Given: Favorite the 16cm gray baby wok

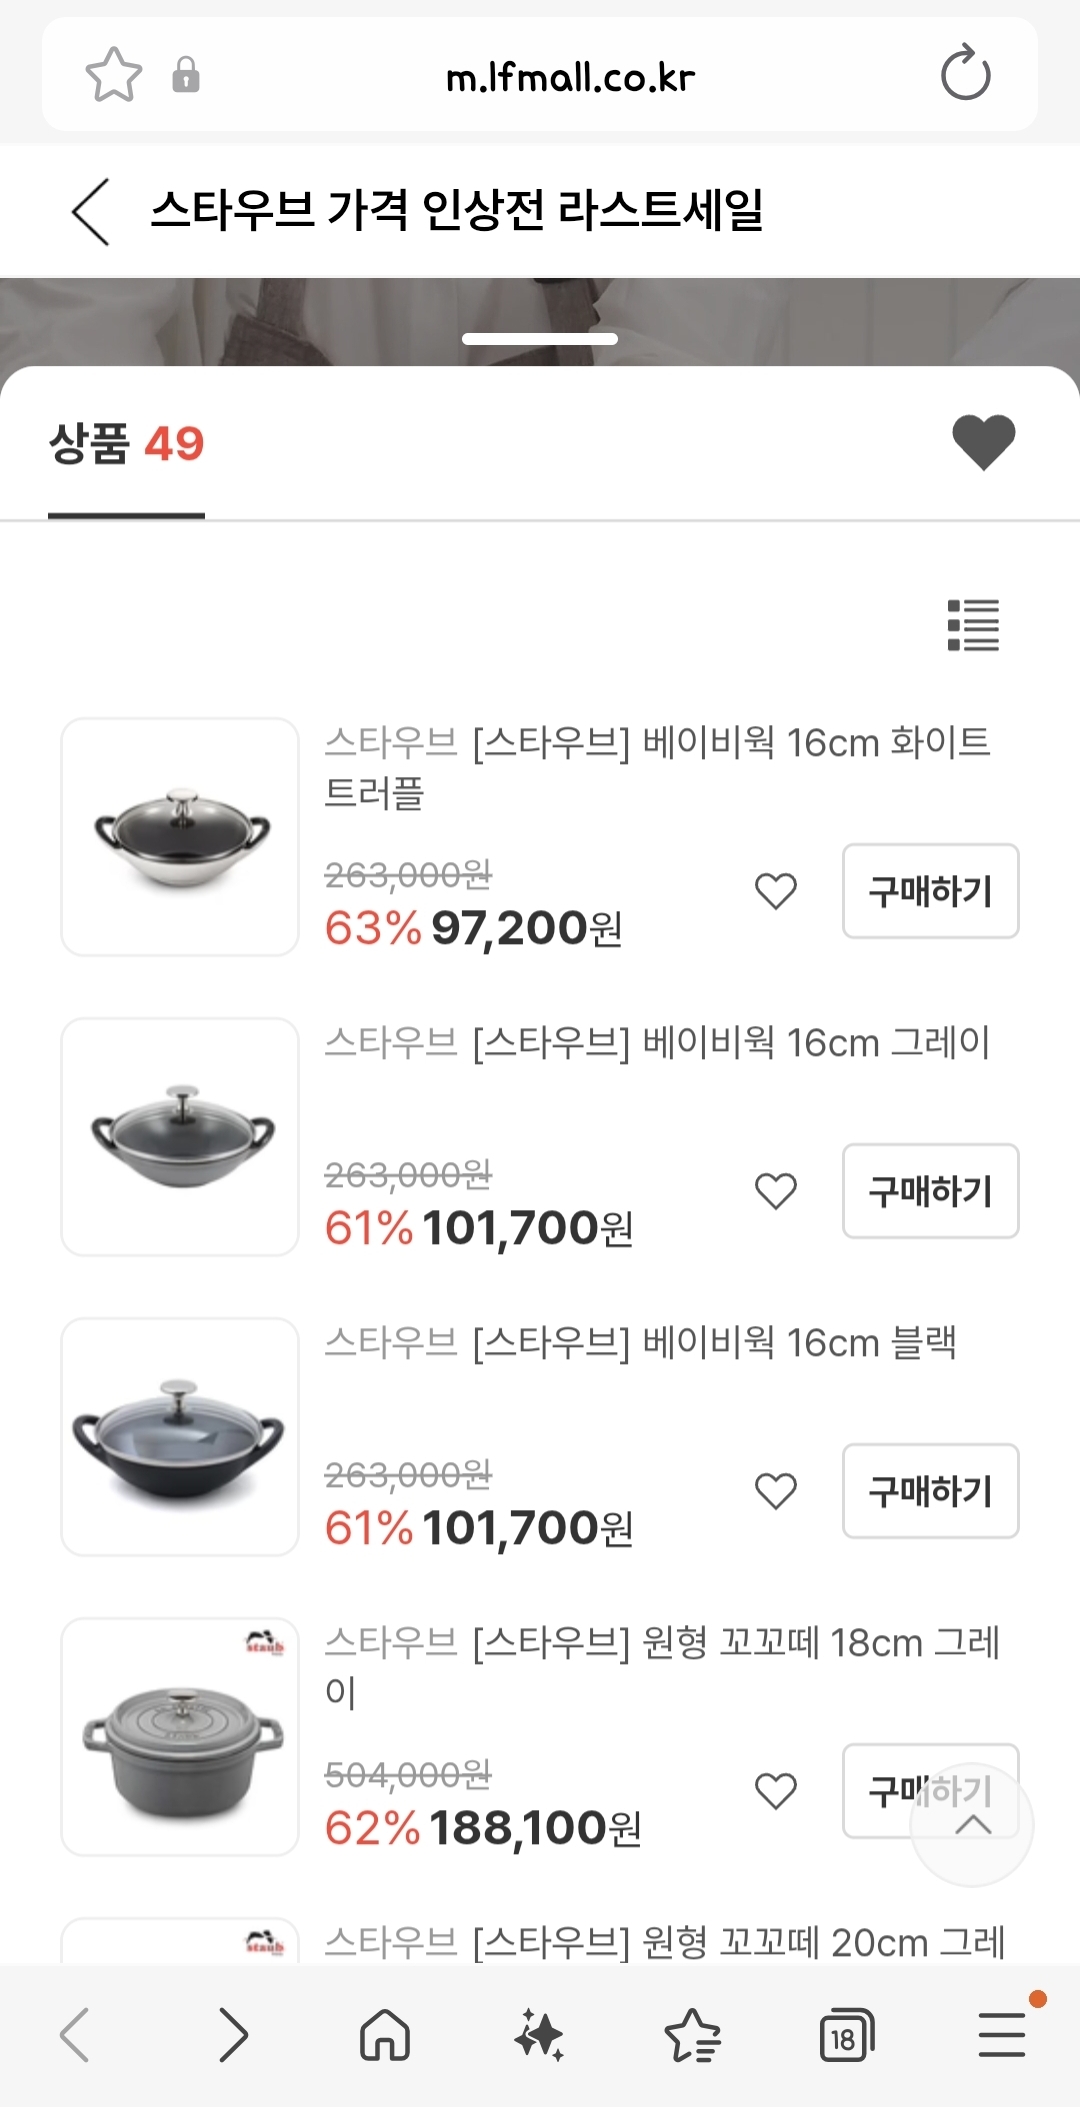Looking at the screenshot, I should (776, 1190).
